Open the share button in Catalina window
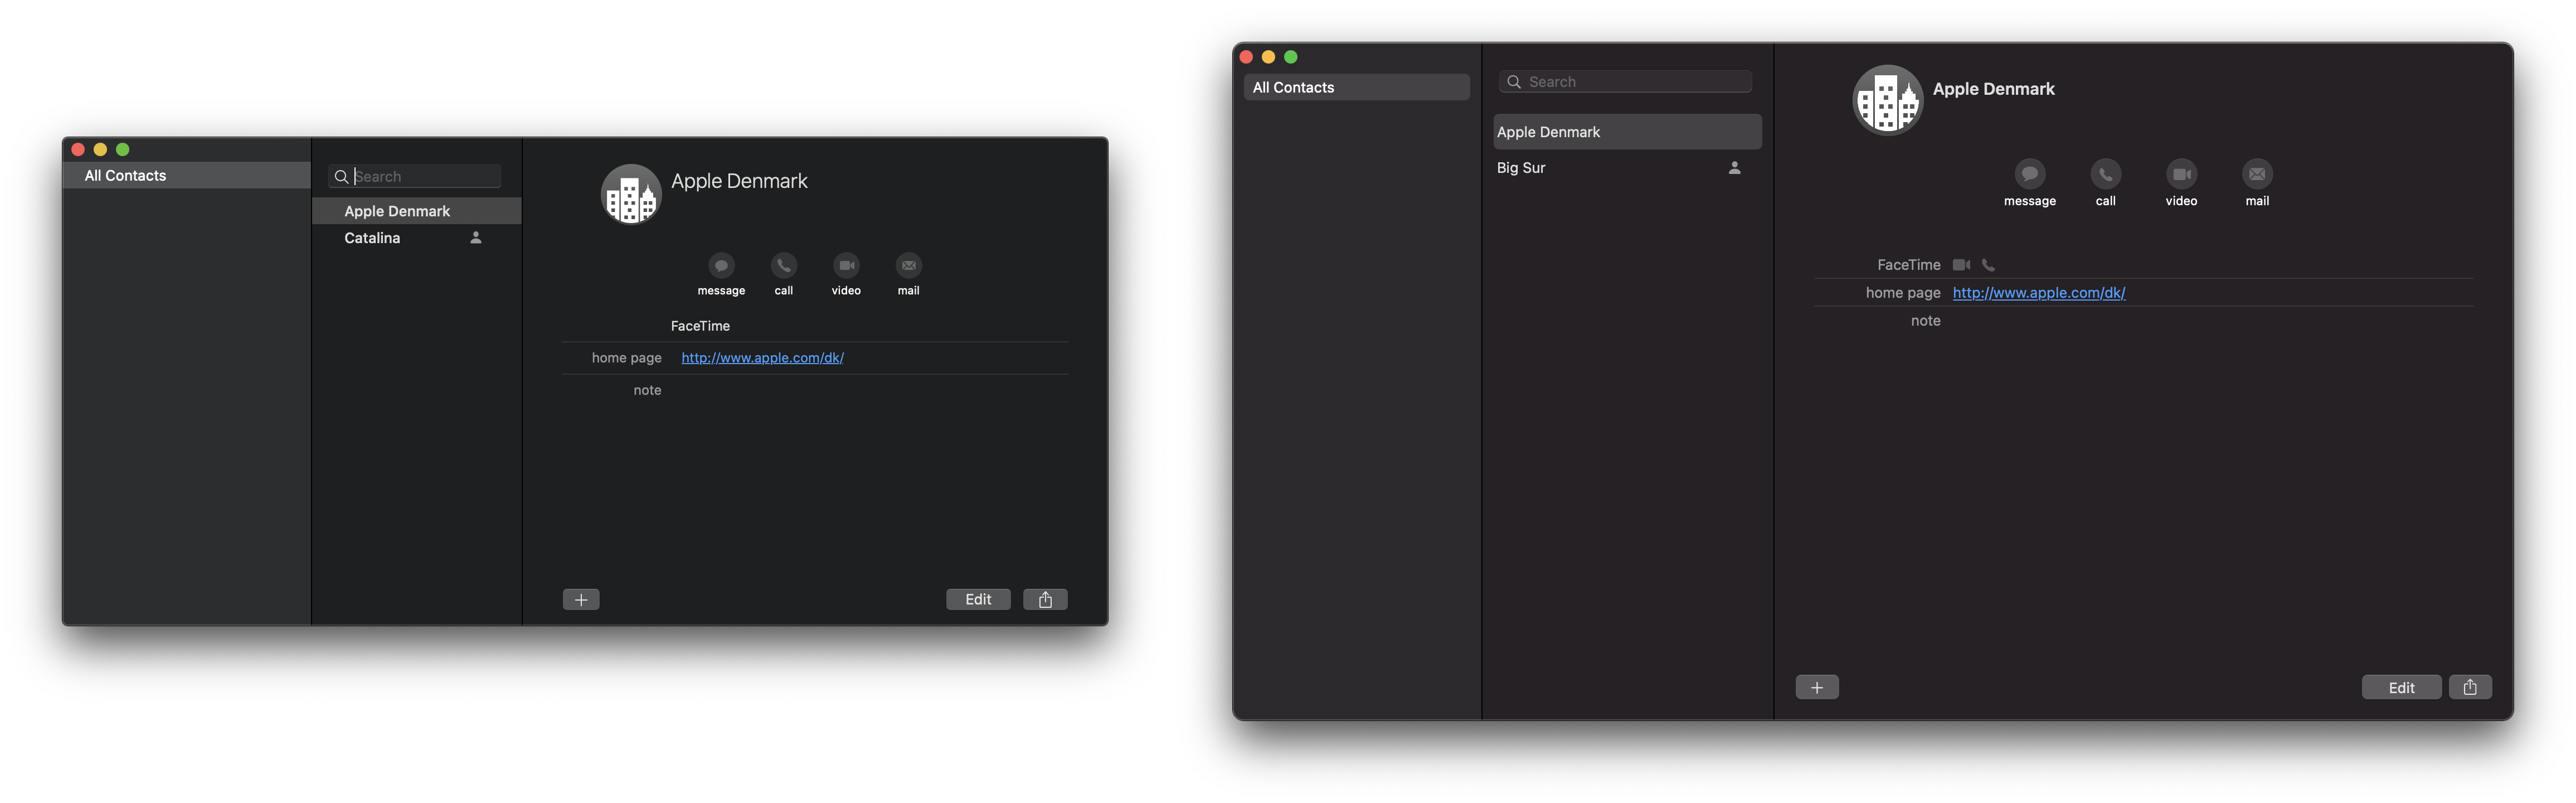2576x803 pixels. tap(1045, 599)
